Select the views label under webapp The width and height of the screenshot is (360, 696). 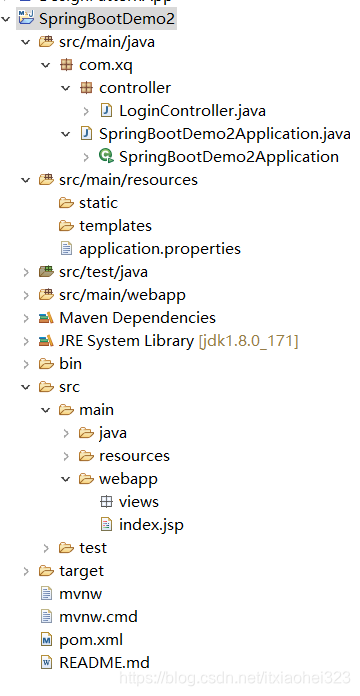coord(139,502)
